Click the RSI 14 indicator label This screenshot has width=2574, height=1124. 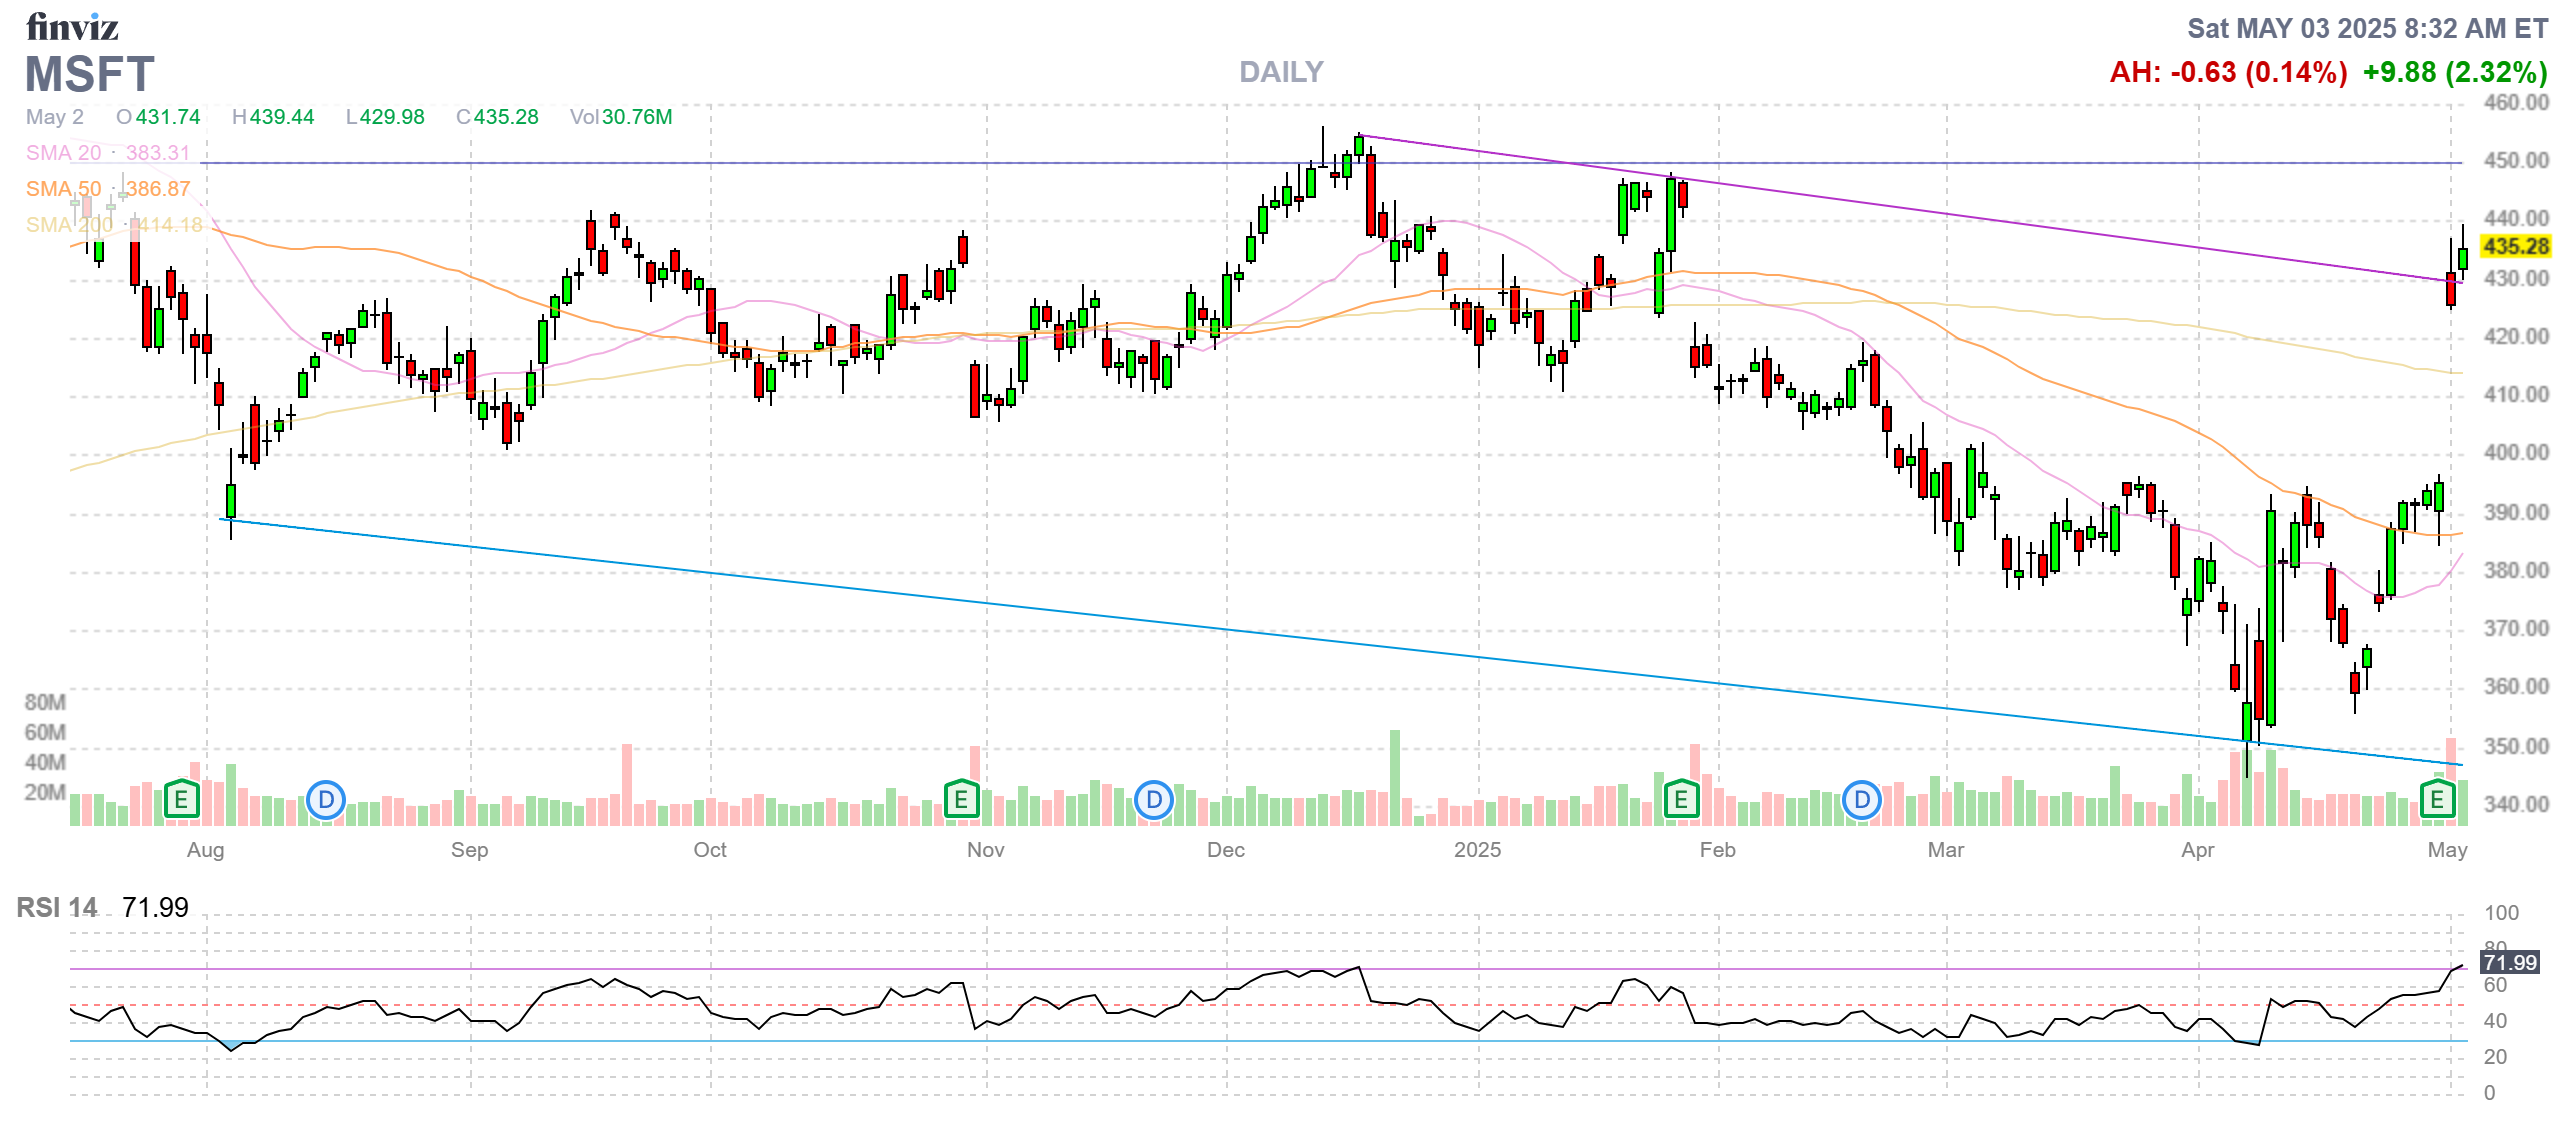pos(57,907)
